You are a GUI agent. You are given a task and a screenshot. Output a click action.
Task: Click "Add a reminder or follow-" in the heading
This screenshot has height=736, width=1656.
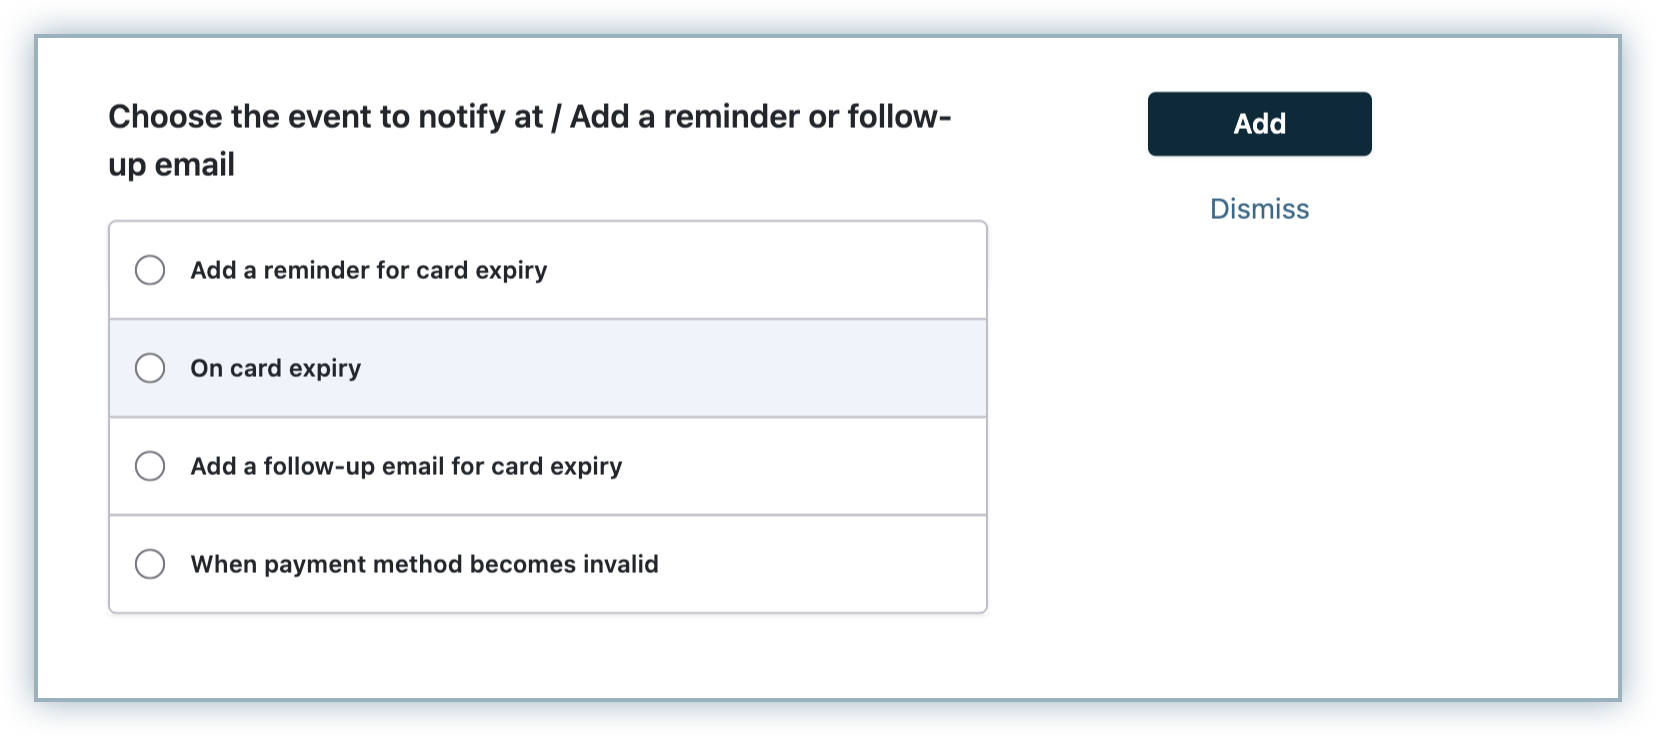pyautogui.click(x=760, y=117)
